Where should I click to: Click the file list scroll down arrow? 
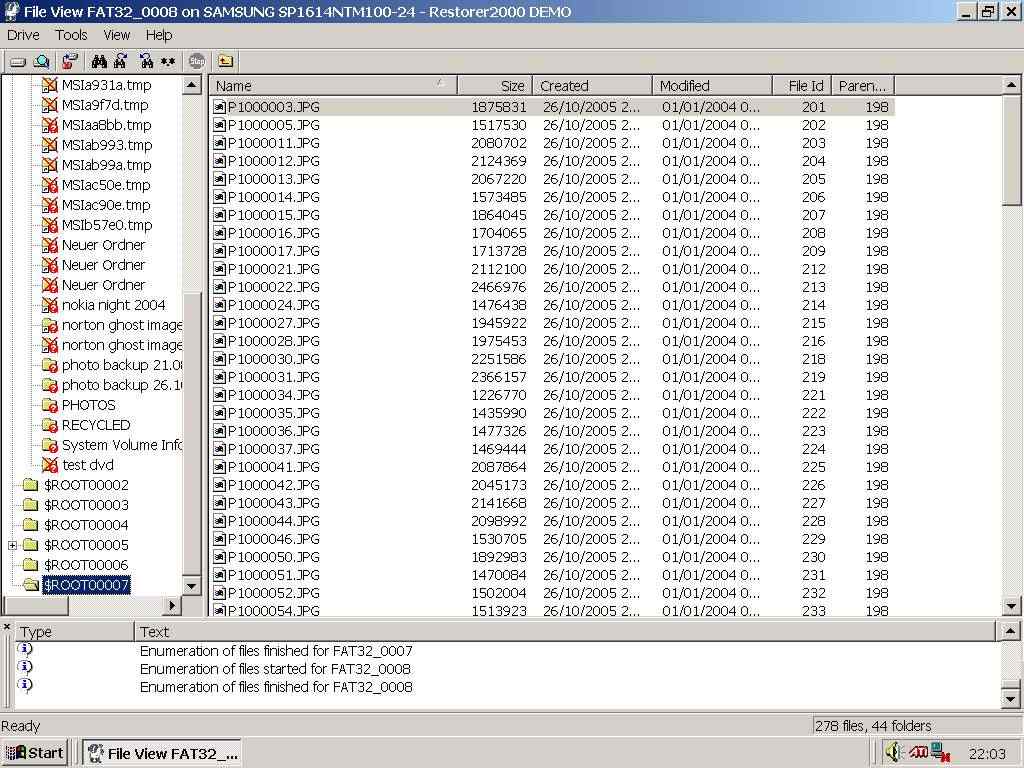pyautogui.click(x=1011, y=606)
